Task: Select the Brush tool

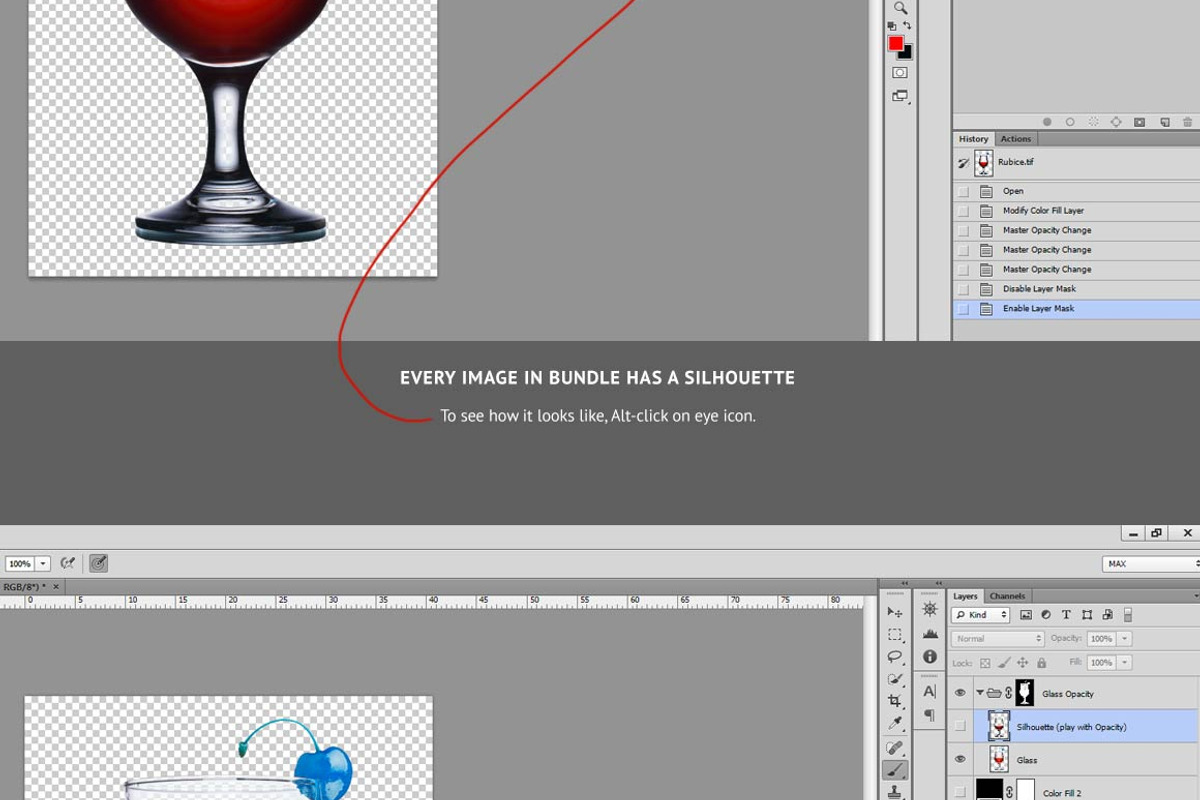Action: point(895,770)
